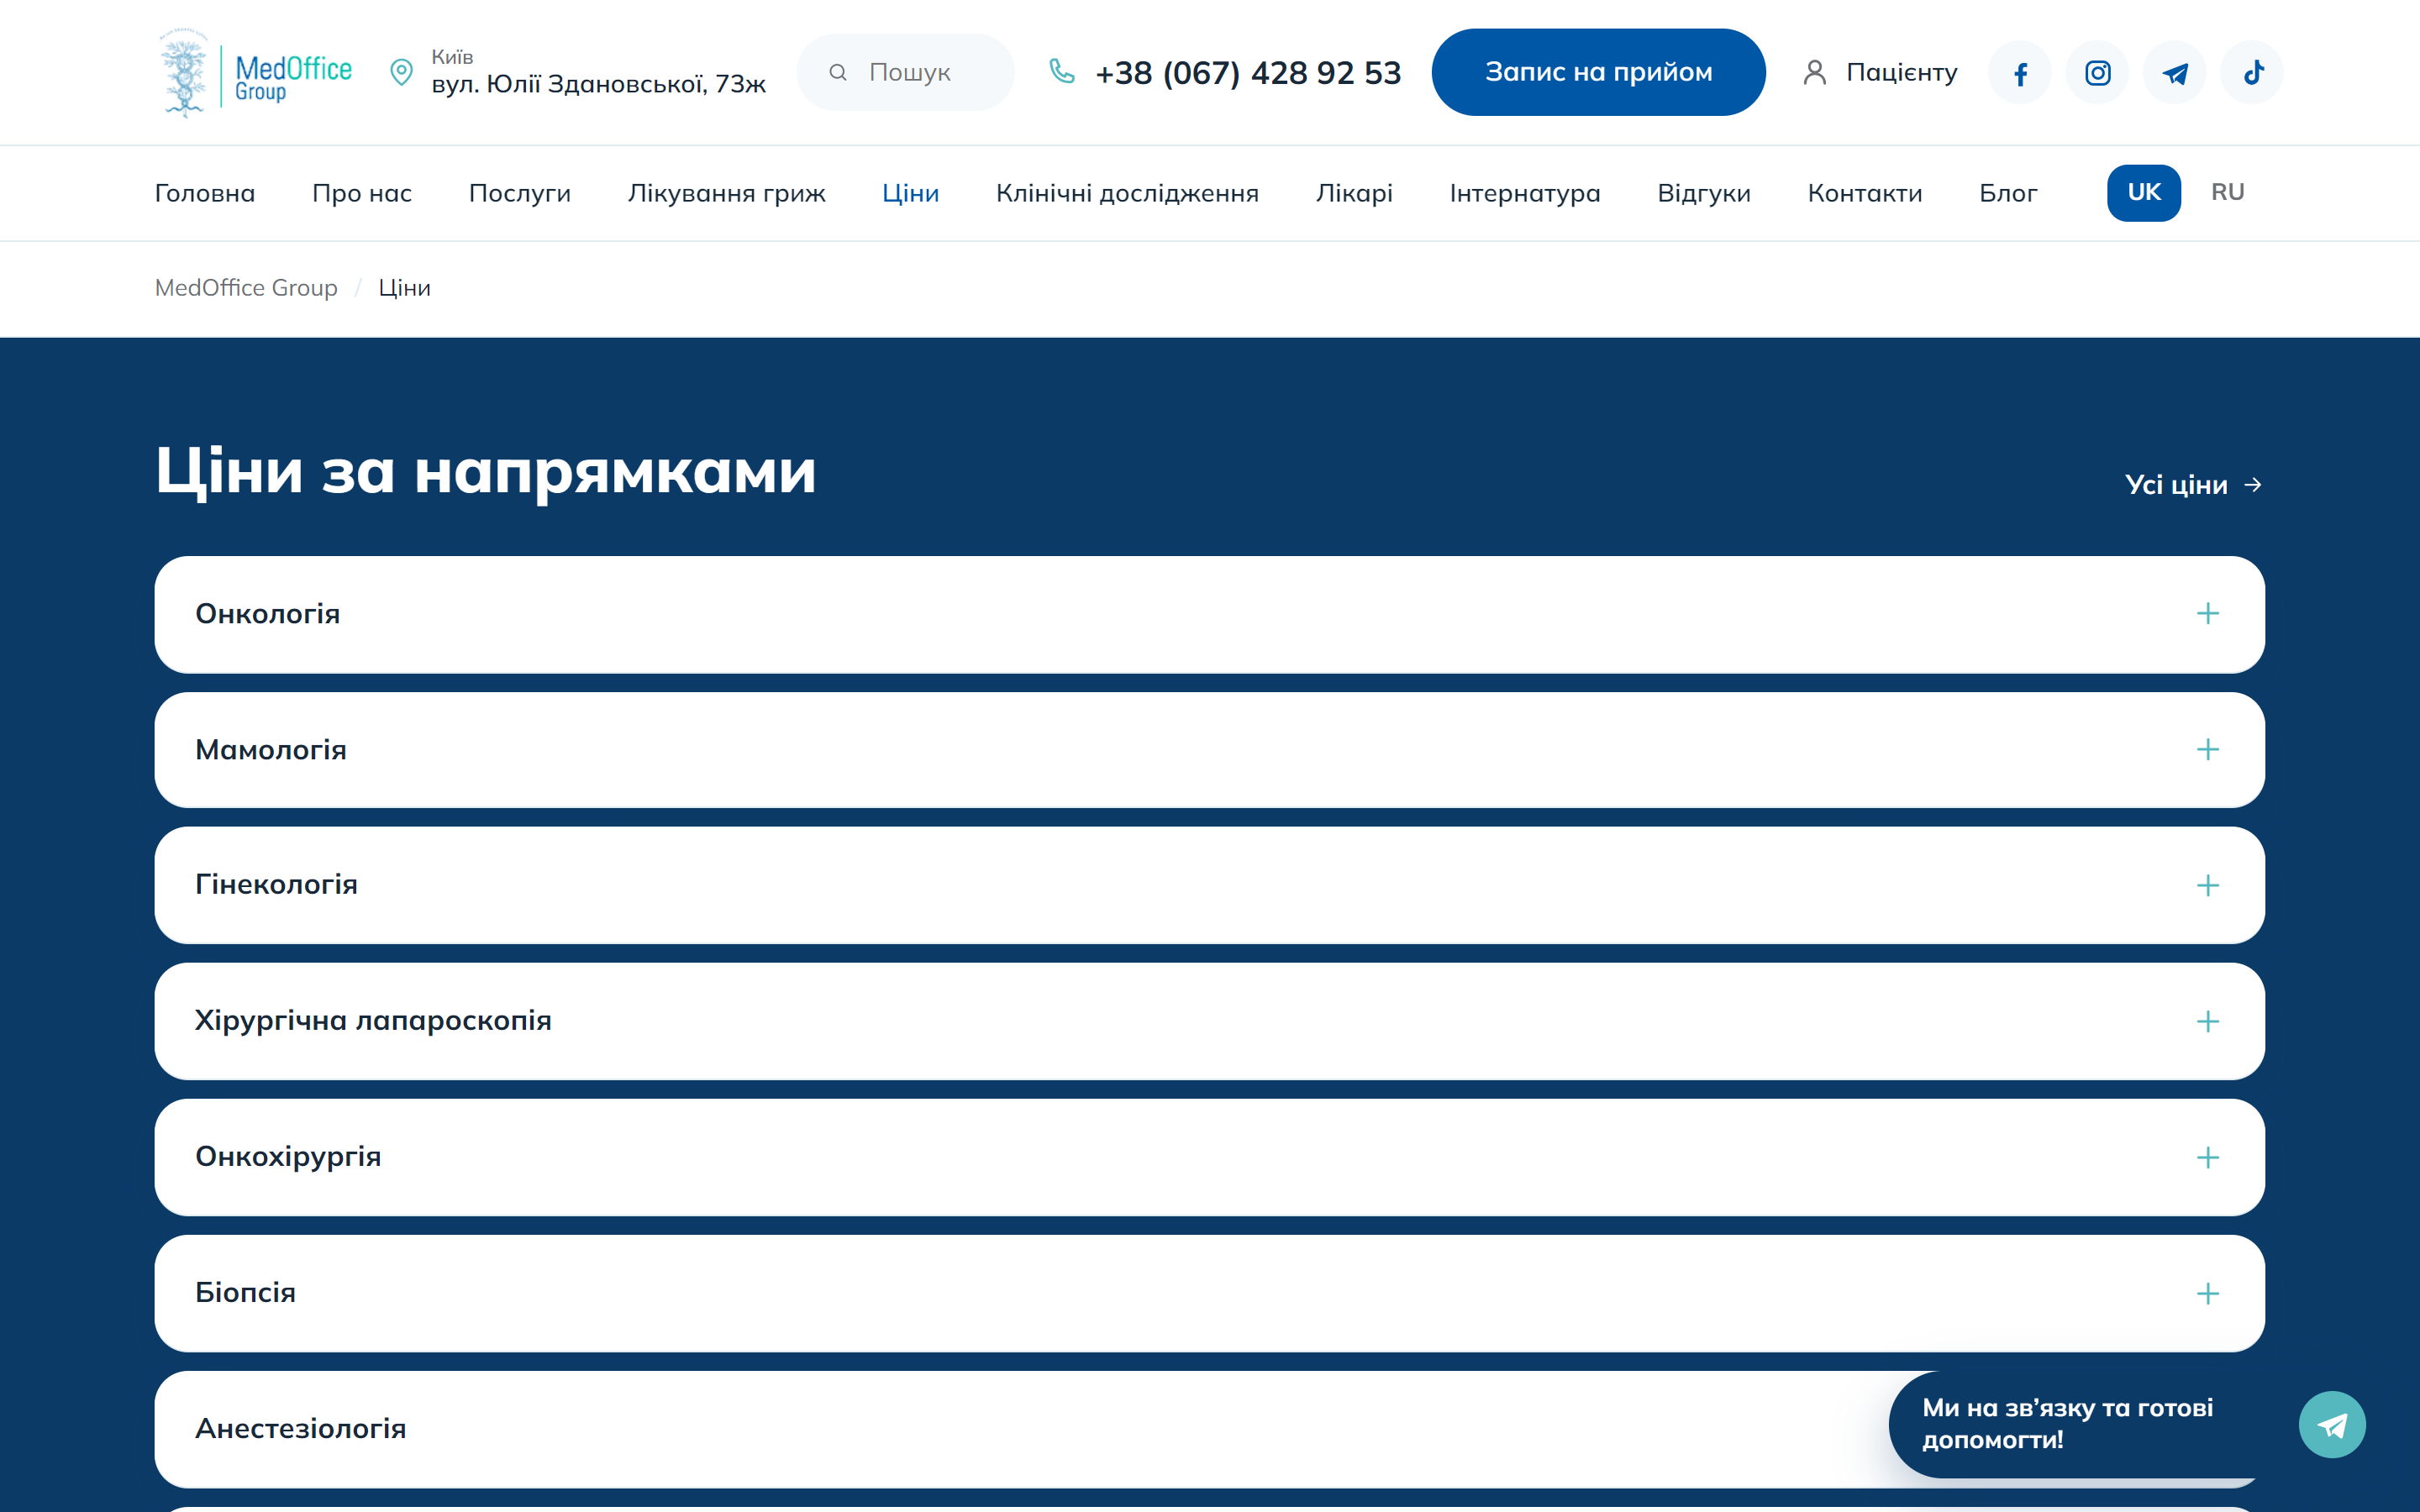Expand the Біопсія price section
The width and height of the screenshot is (2420, 1512).
(1209, 1293)
